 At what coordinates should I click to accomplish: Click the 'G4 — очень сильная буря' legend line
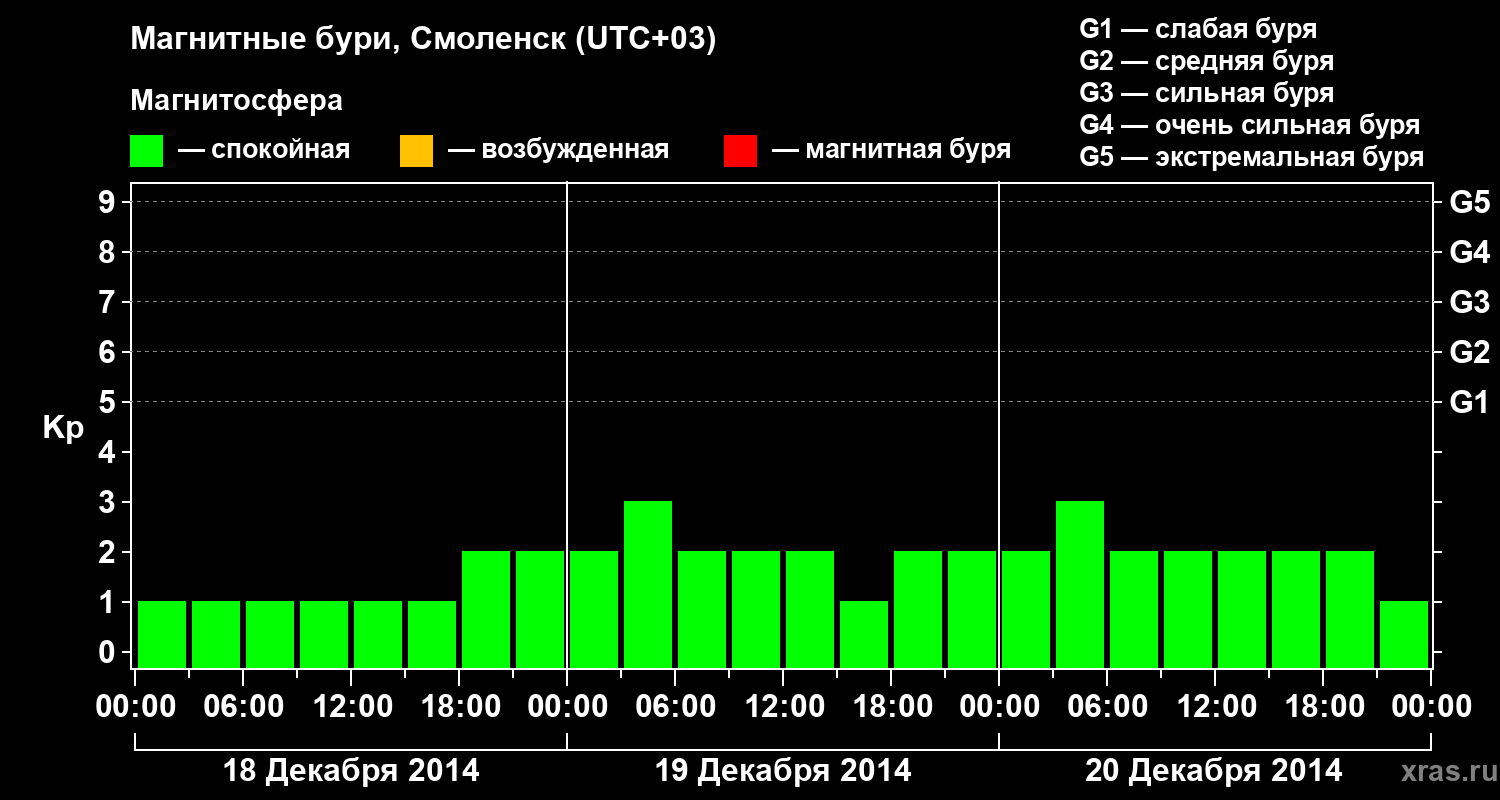[1249, 125]
